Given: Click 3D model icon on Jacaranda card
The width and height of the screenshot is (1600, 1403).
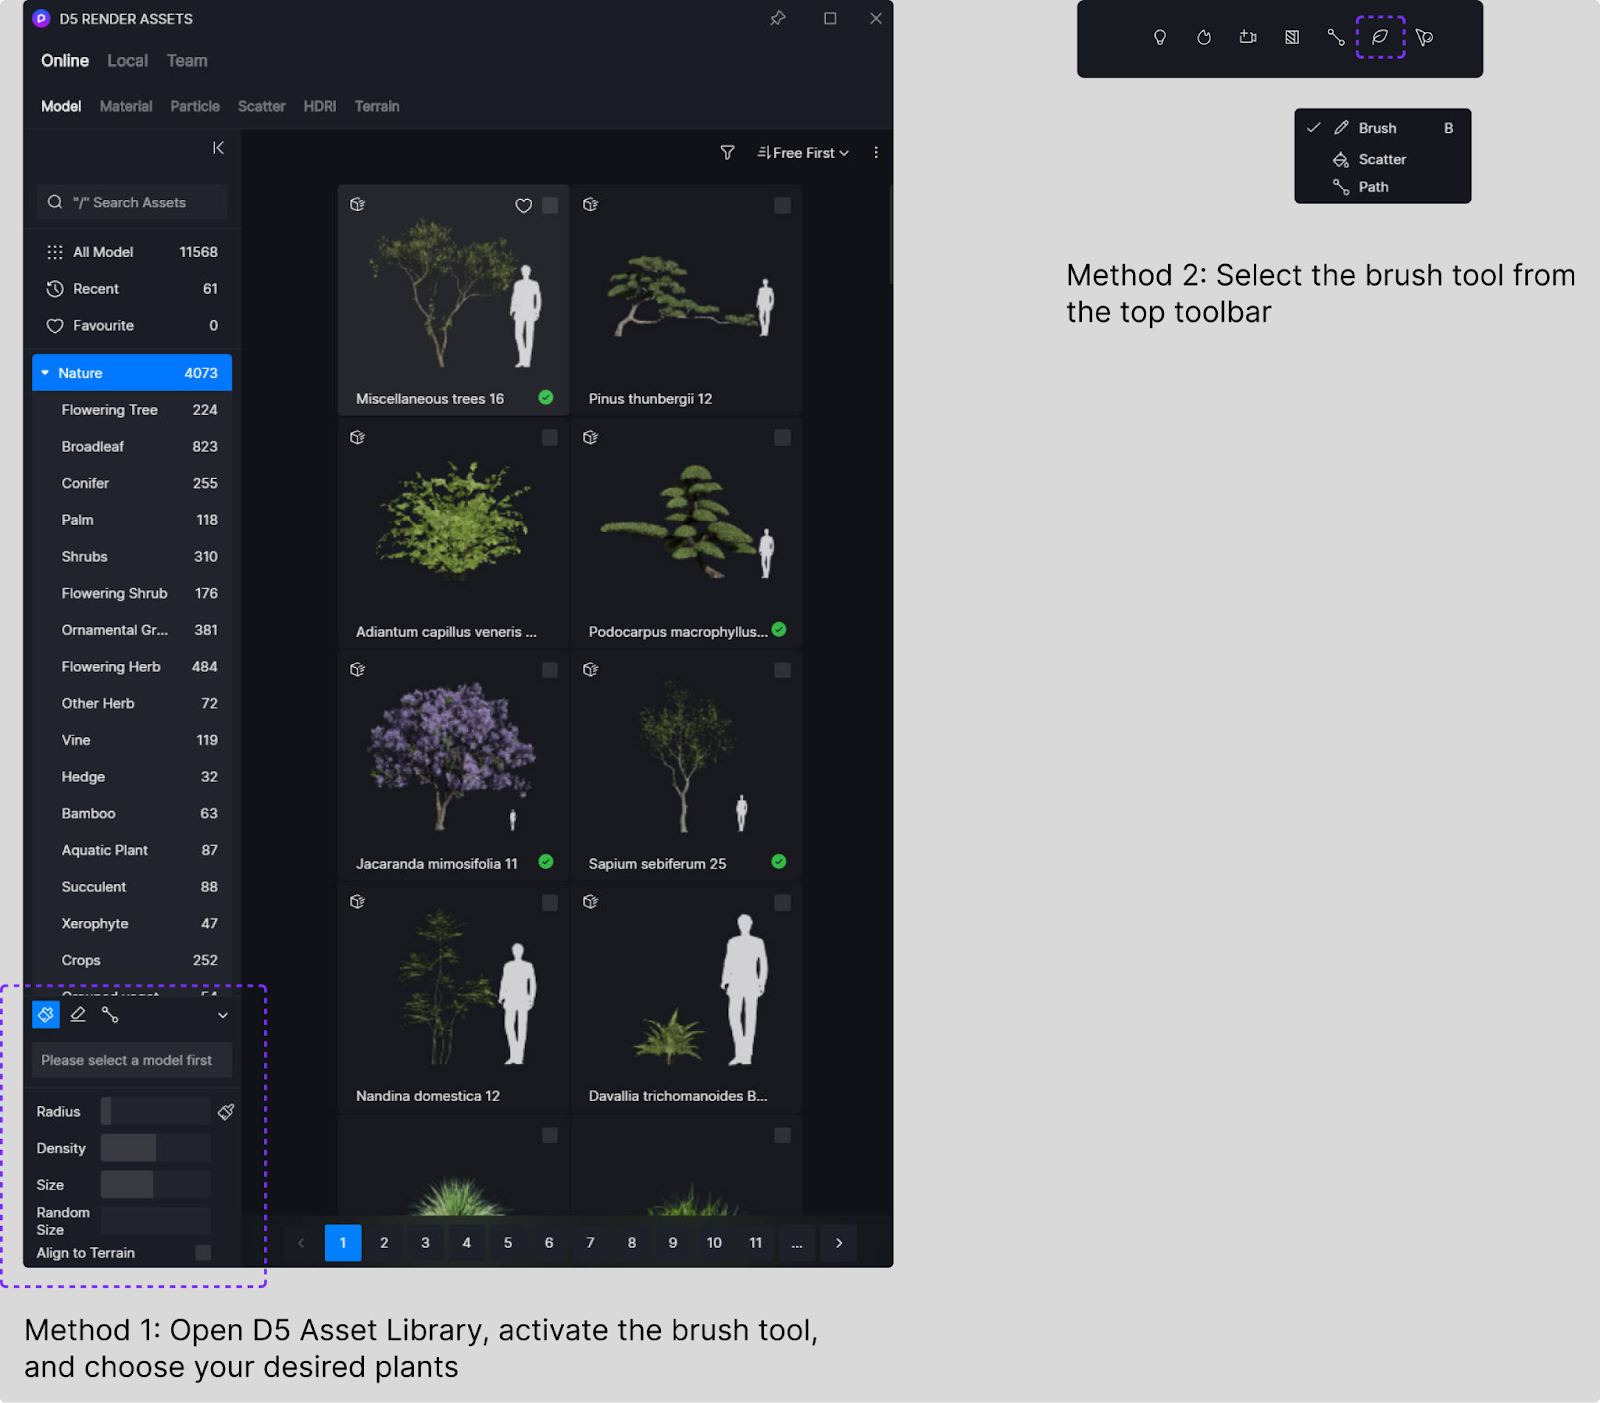Looking at the screenshot, I should point(357,669).
